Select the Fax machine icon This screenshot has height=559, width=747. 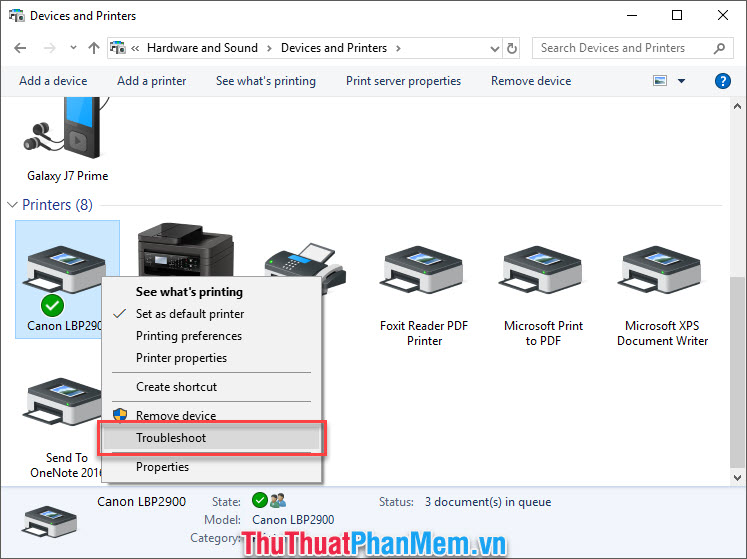click(305, 268)
